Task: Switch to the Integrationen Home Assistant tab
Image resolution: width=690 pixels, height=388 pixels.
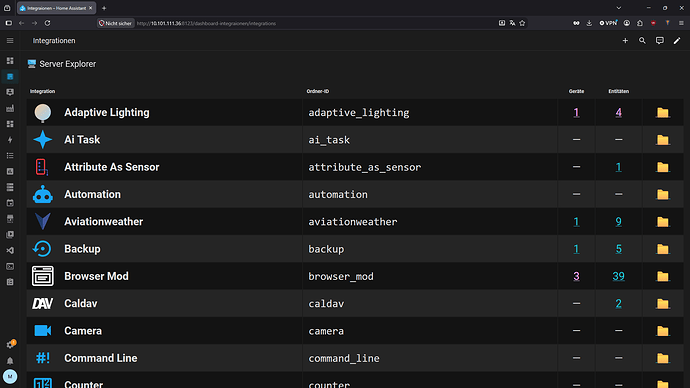Action: click(x=55, y=8)
